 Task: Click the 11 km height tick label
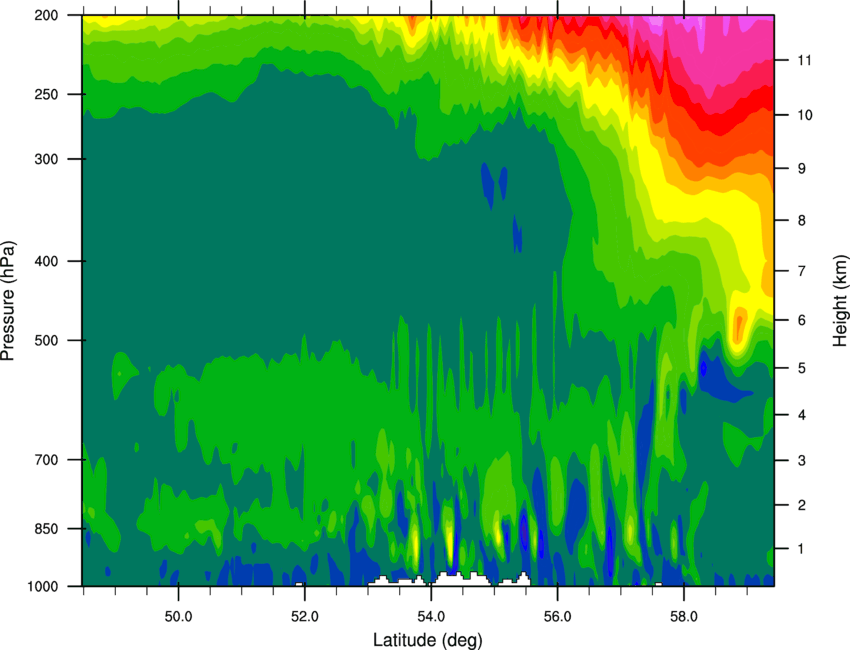(x=804, y=60)
